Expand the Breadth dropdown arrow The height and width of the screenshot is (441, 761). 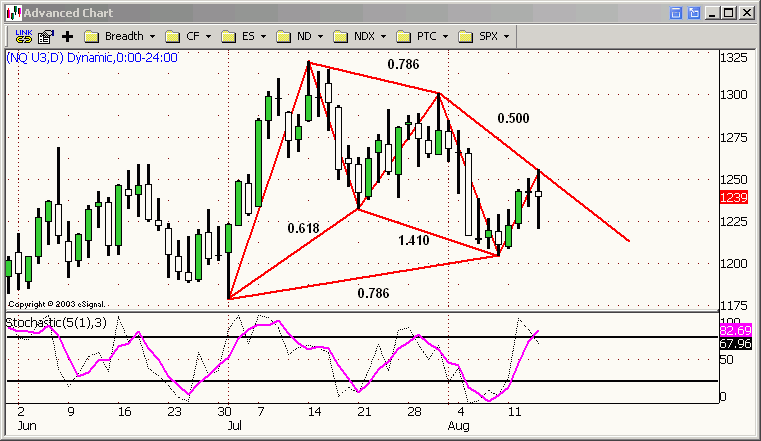pos(152,37)
